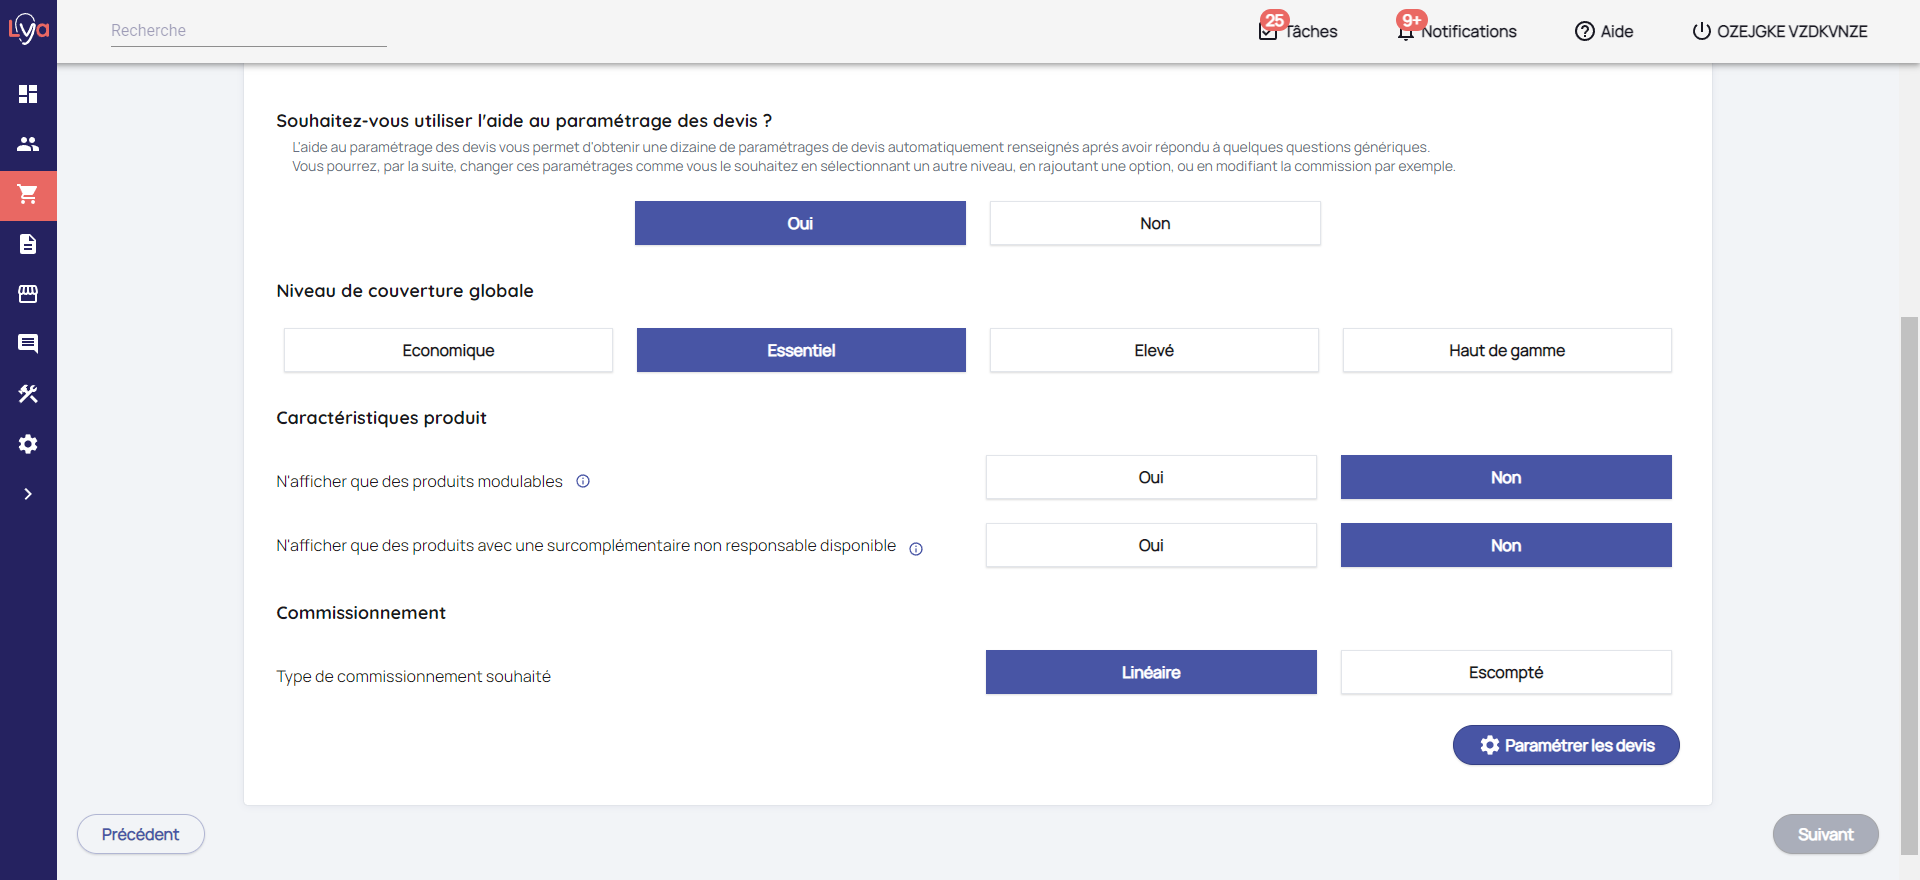Click the Paramétrer les devis button
1920x880 pixels.
coord(1565,745)
